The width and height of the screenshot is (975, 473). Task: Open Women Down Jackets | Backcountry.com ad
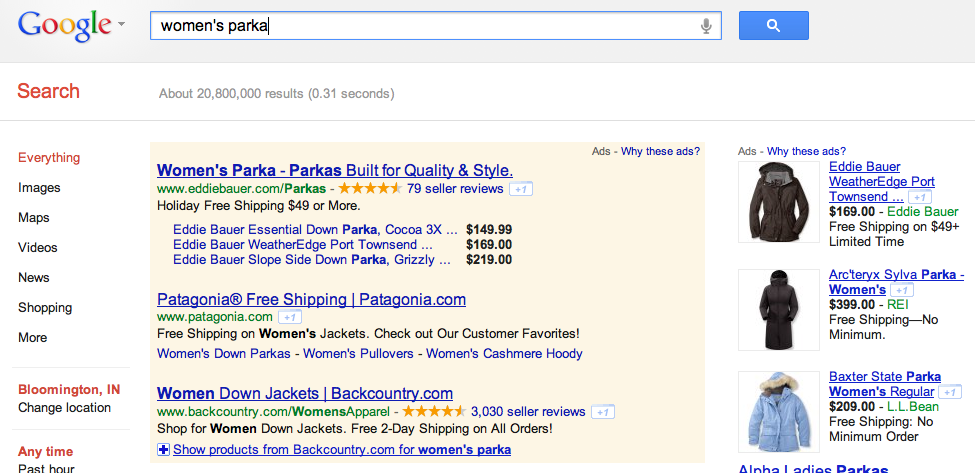(x=305, y=393)
